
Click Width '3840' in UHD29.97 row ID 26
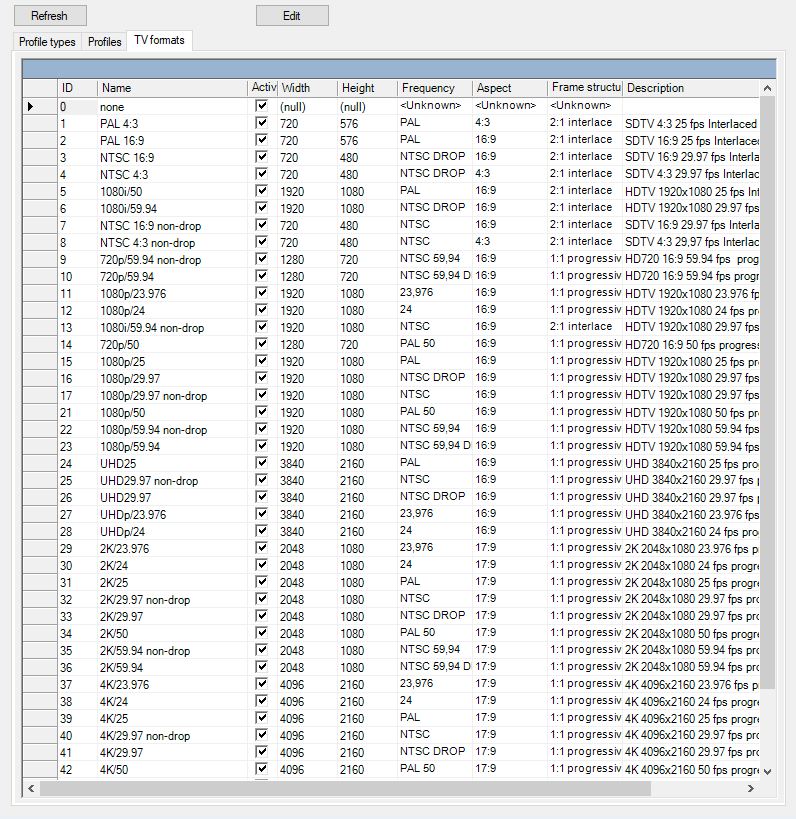click(307, 498)
